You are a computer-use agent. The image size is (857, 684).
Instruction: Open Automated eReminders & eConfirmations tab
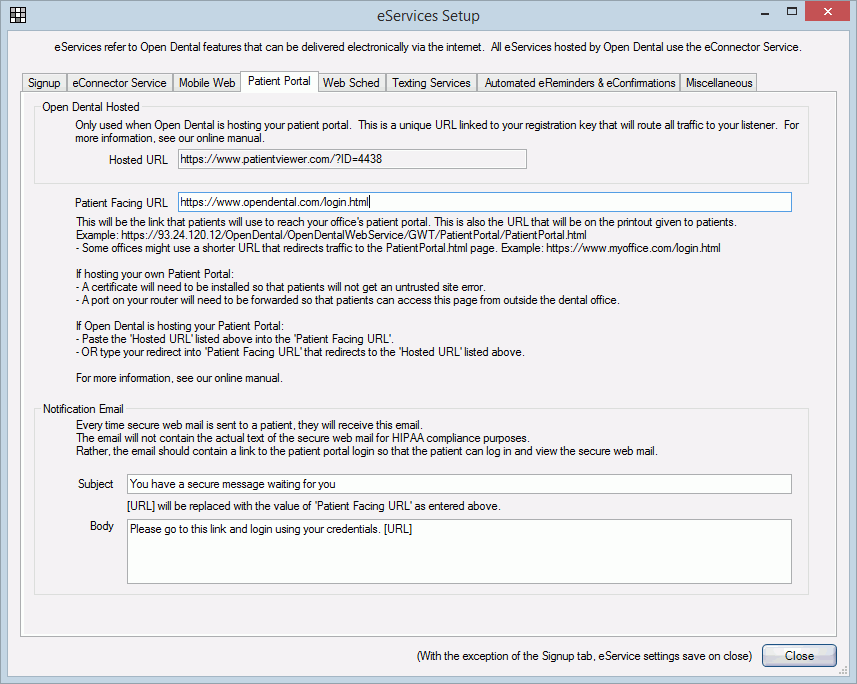579,83
